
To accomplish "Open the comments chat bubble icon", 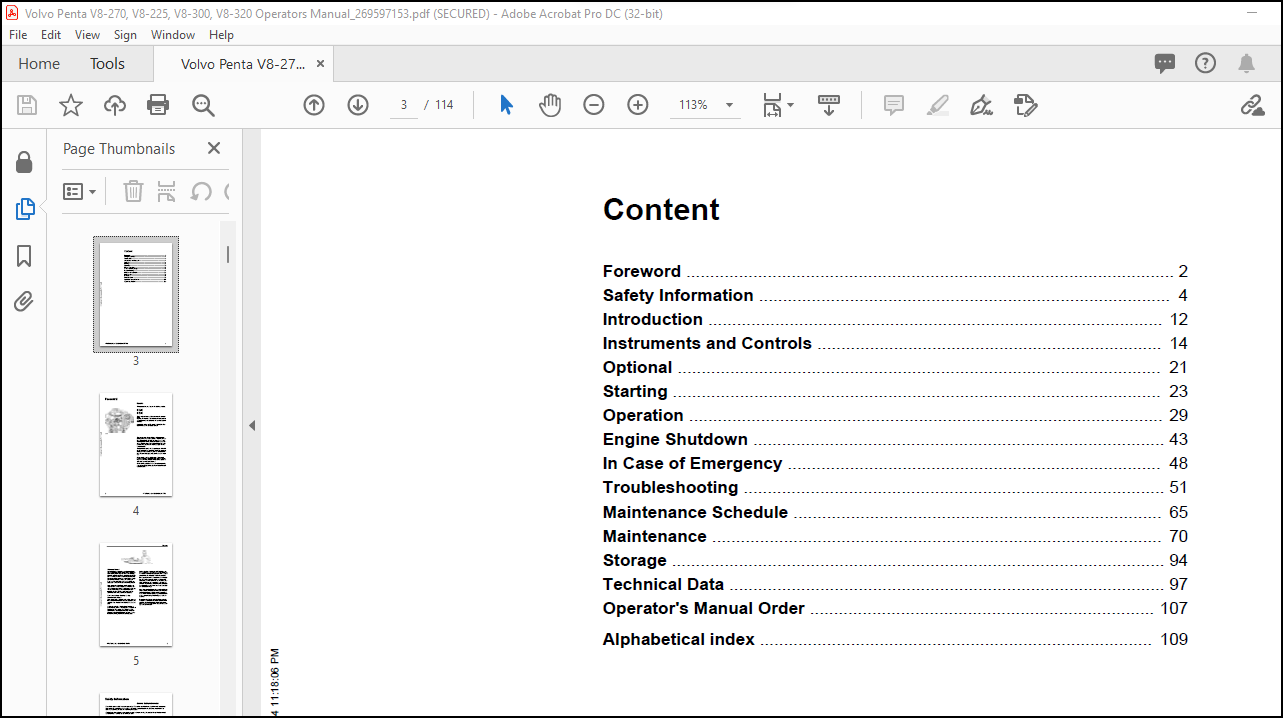I will click(1165, 64).
